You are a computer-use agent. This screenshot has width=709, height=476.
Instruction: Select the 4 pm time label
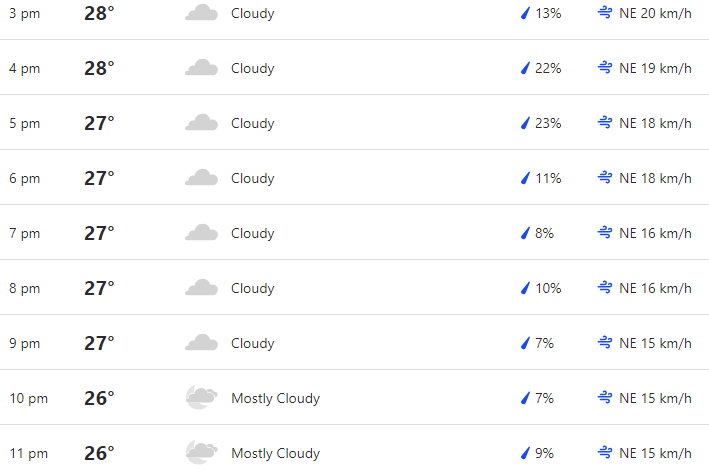(x=24, y=68)
